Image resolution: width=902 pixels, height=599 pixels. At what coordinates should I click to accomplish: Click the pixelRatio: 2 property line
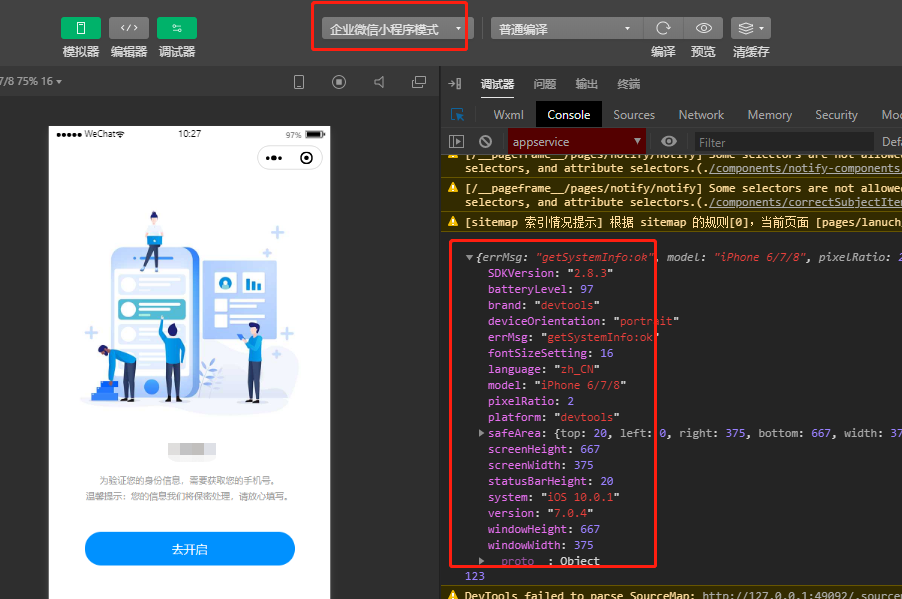530,401
